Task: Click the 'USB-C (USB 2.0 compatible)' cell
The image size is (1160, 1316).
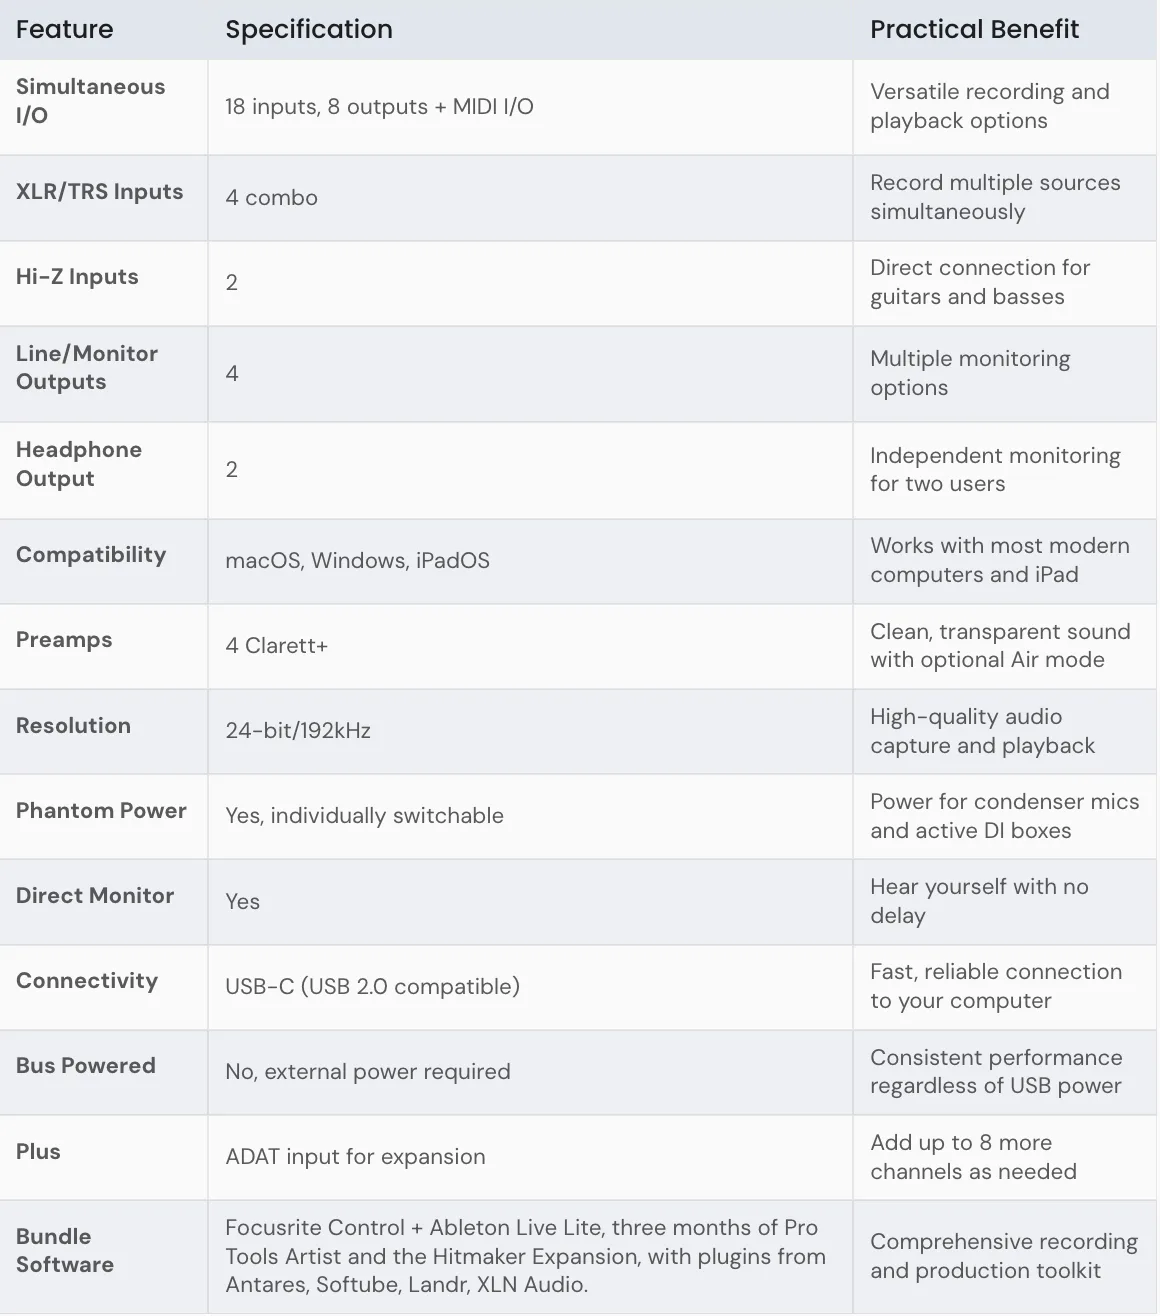Action: point(372,987)
